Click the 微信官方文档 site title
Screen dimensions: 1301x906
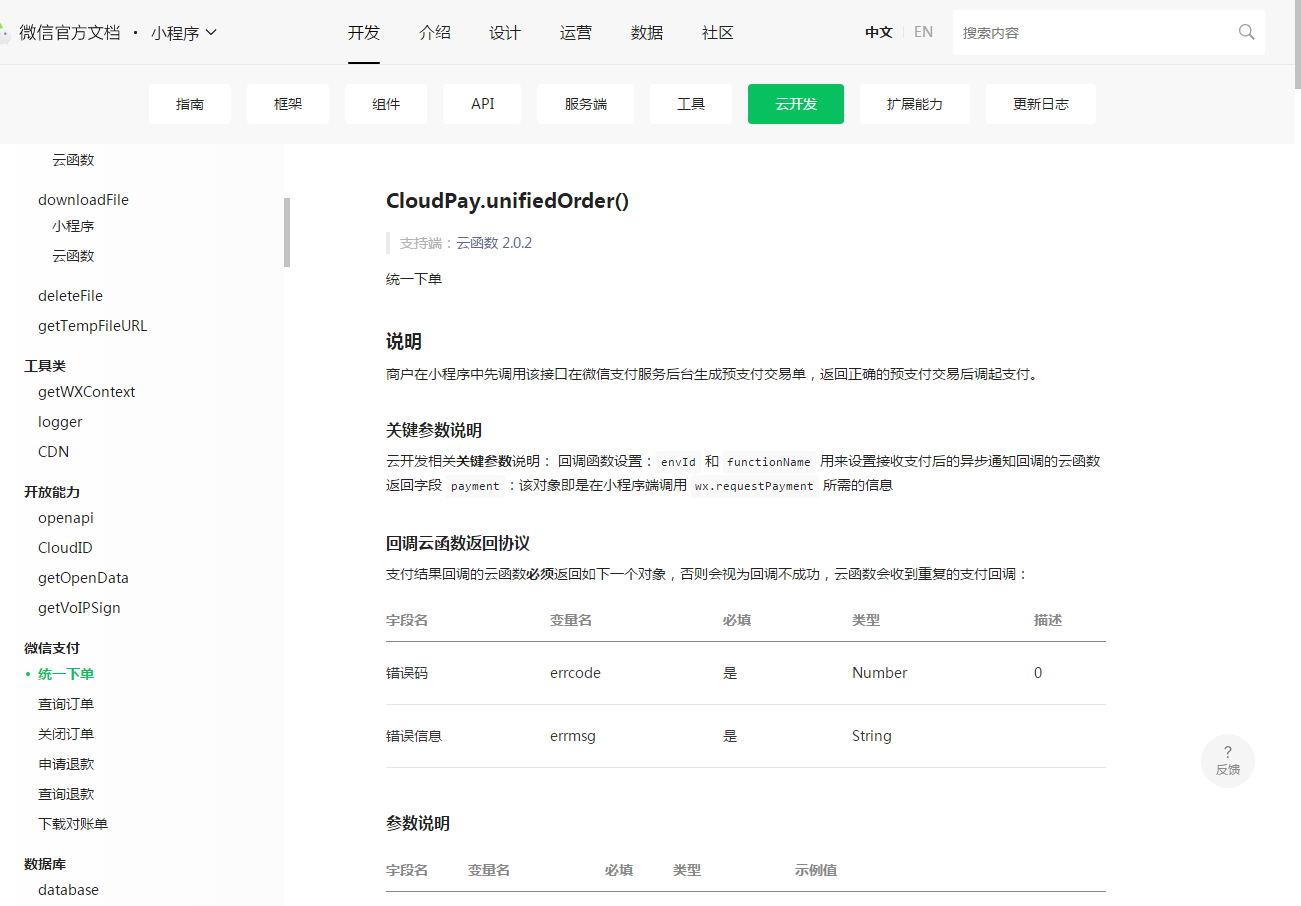point(69,33)
